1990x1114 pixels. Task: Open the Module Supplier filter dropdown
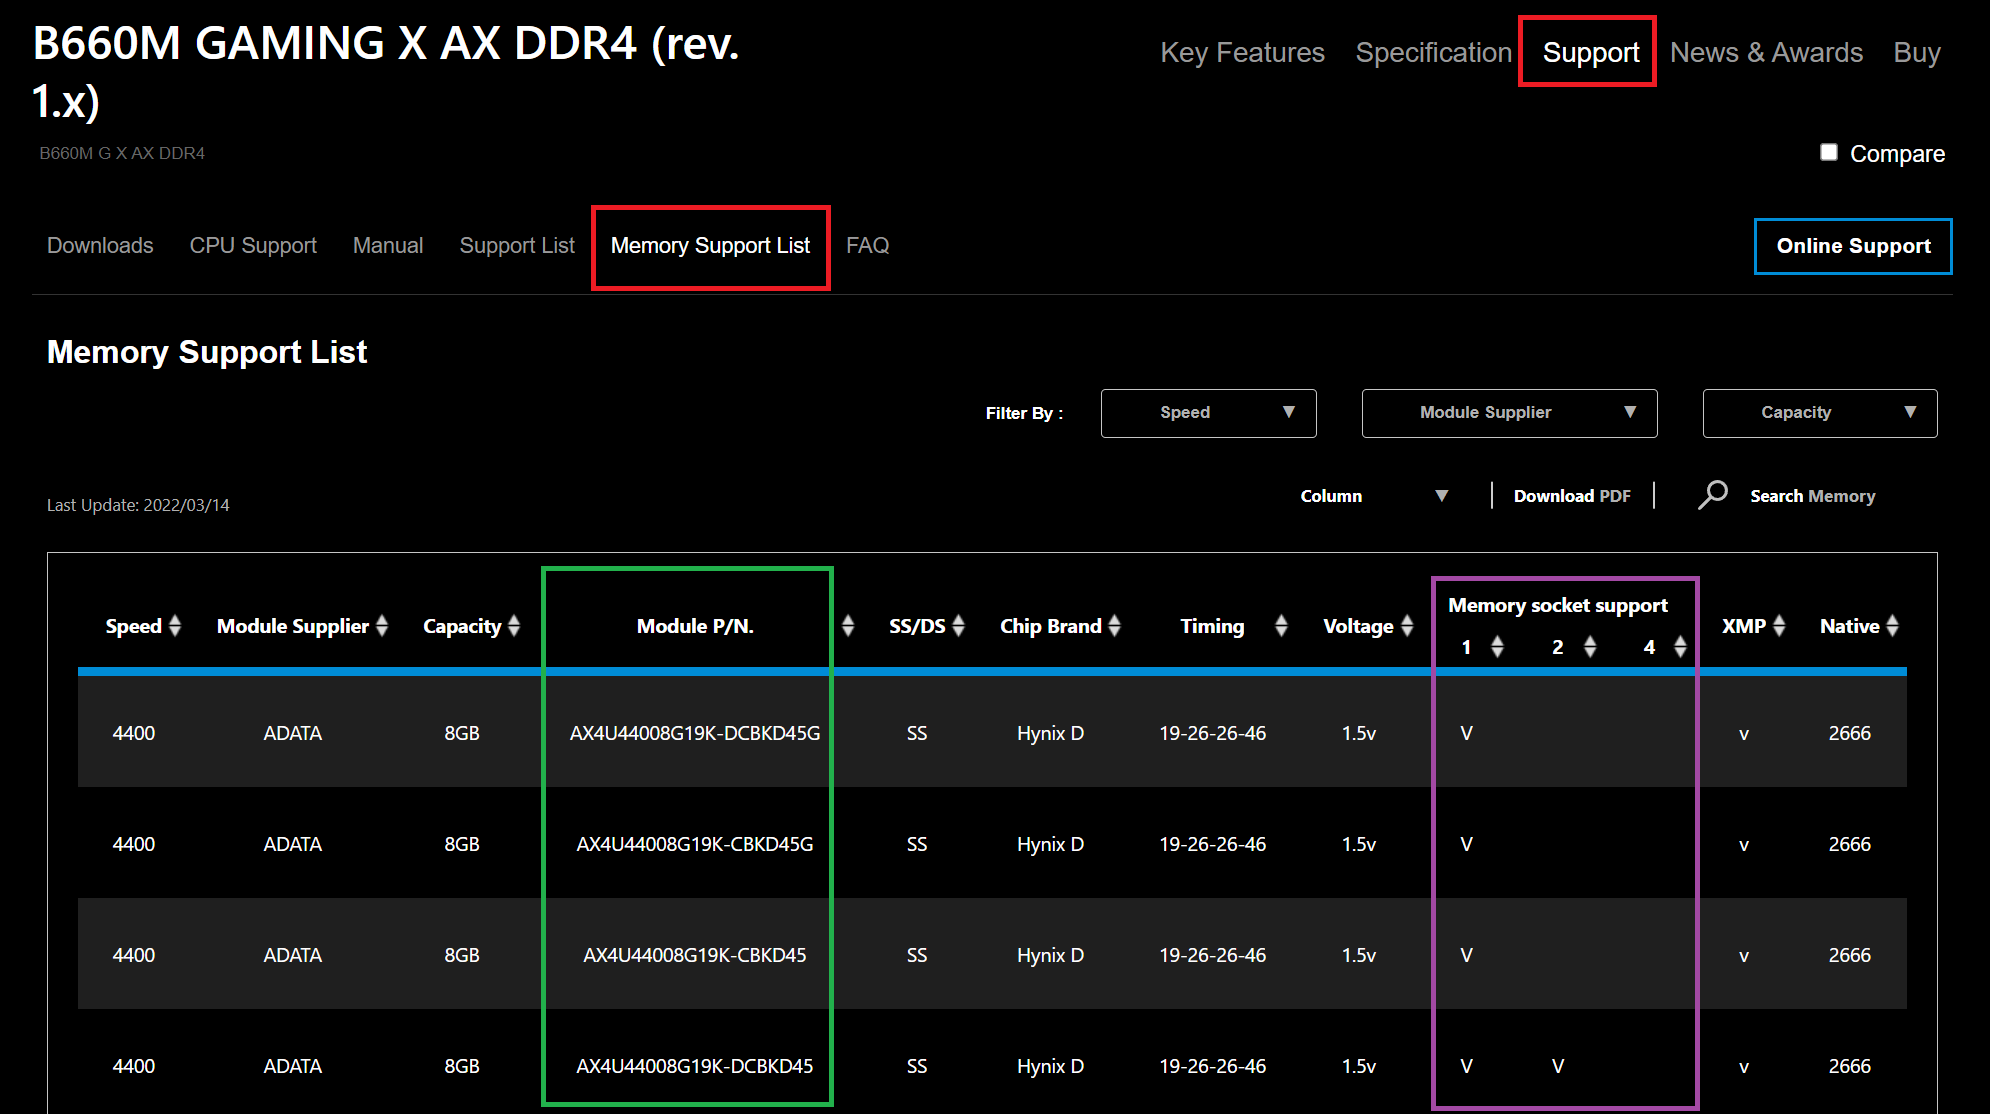(1509, 413)
